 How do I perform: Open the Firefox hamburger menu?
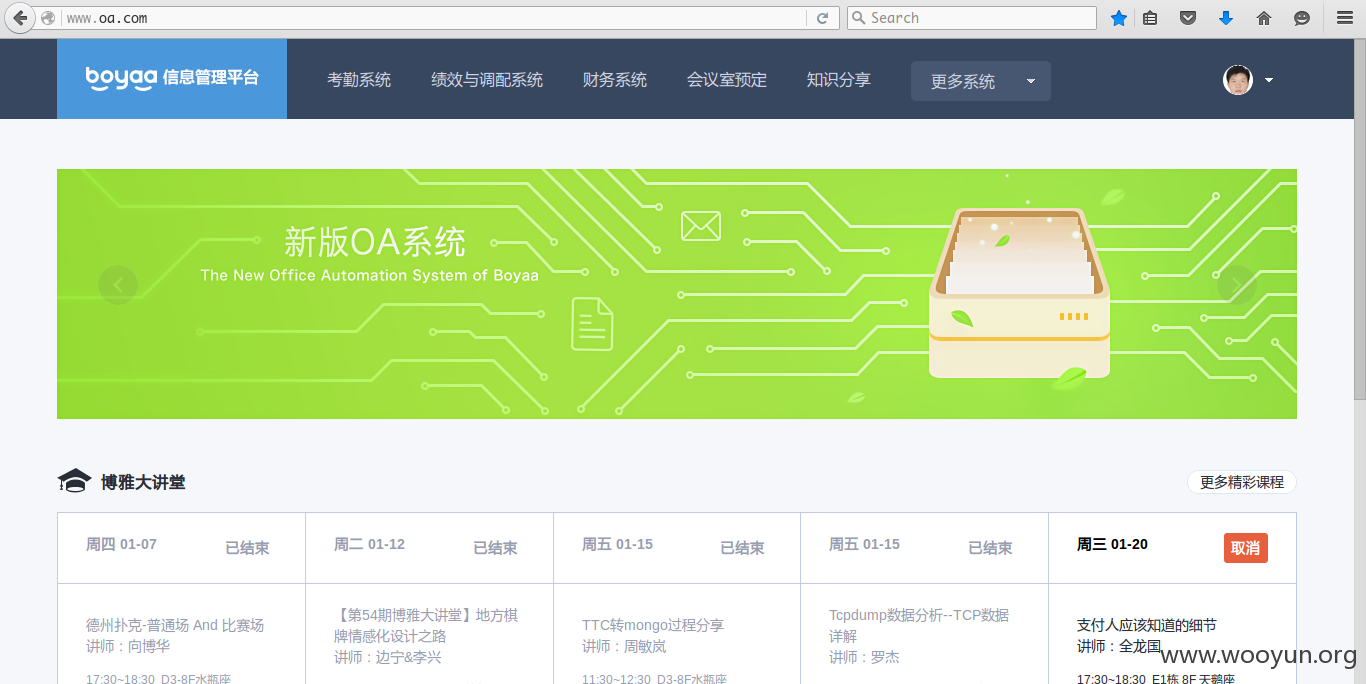coord(1345,18)
